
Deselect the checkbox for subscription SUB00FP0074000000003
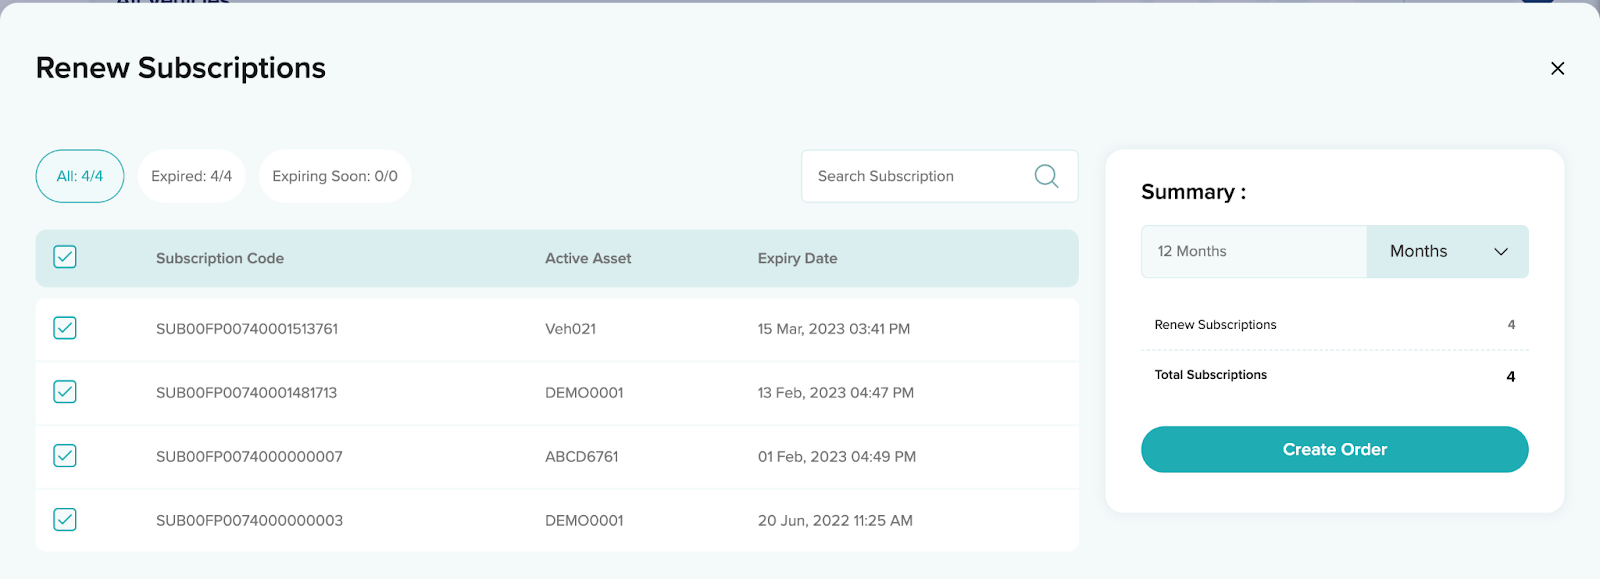(65, 520)
